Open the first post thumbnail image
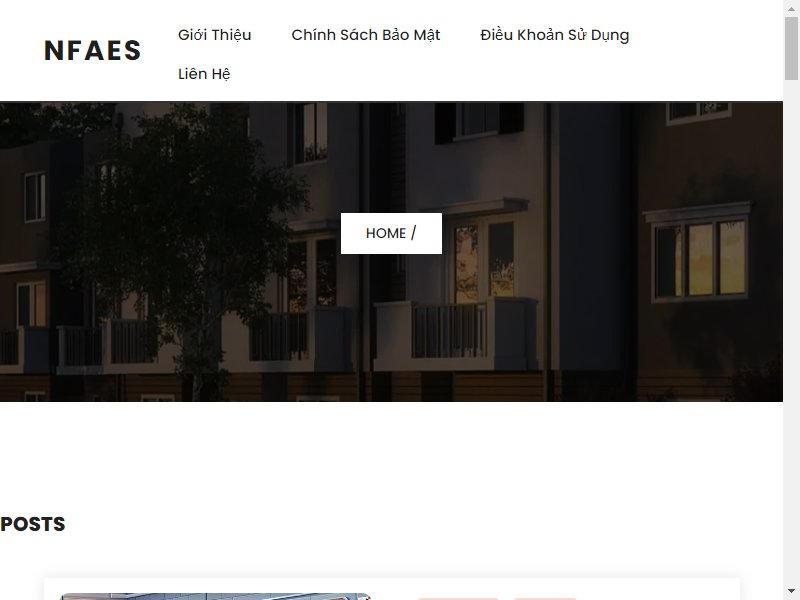This screenshot has width=800, height=600. [214, 596]
